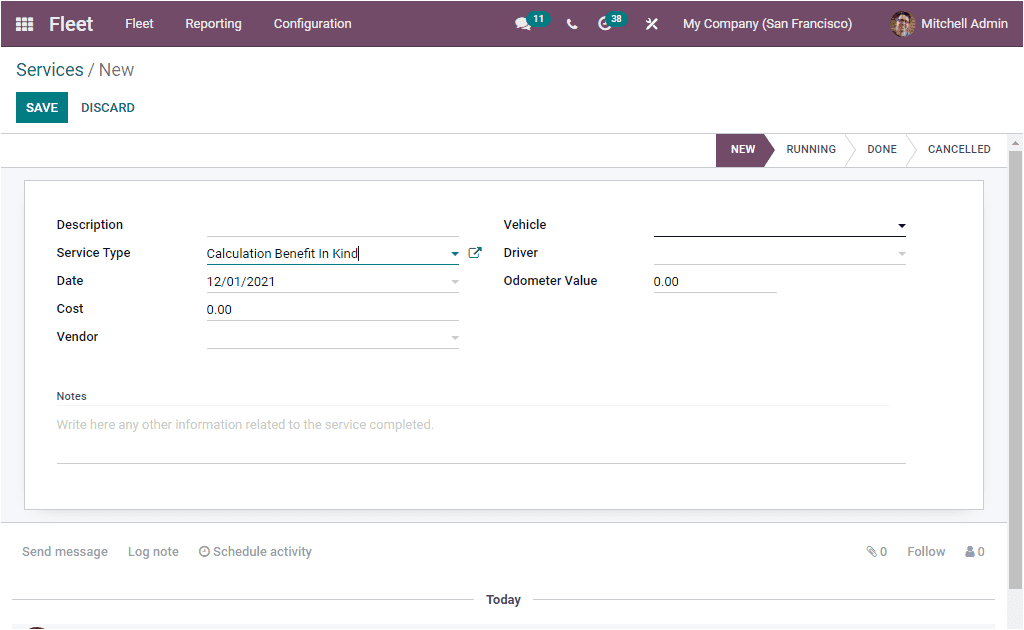
Task: Switch to the Reporting menu
Action: tap(213, 24)
